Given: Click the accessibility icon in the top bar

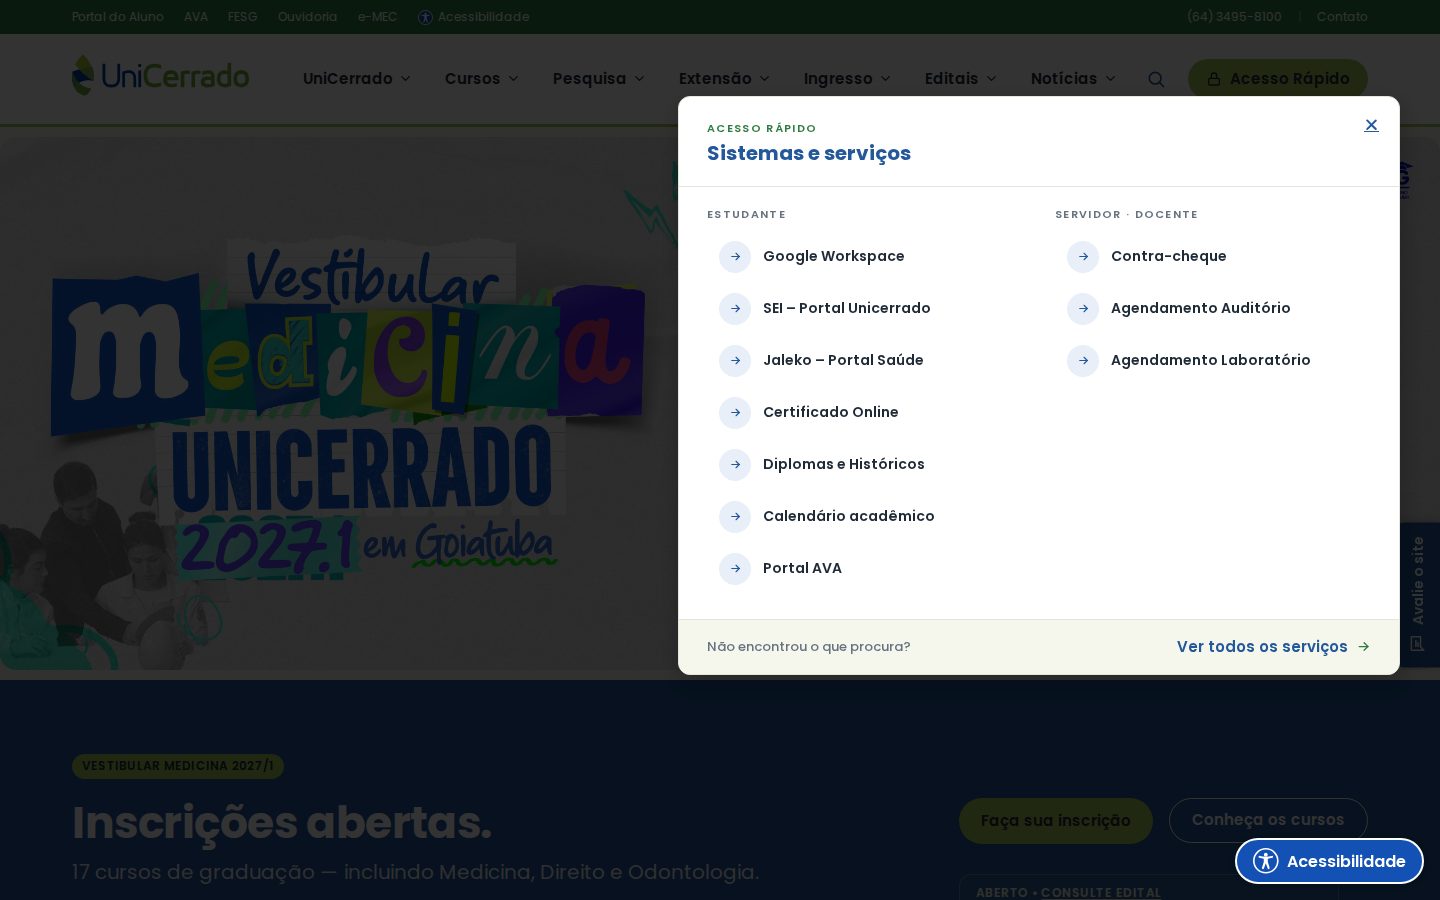Looking at the screenshot, I should pos(425,17).
